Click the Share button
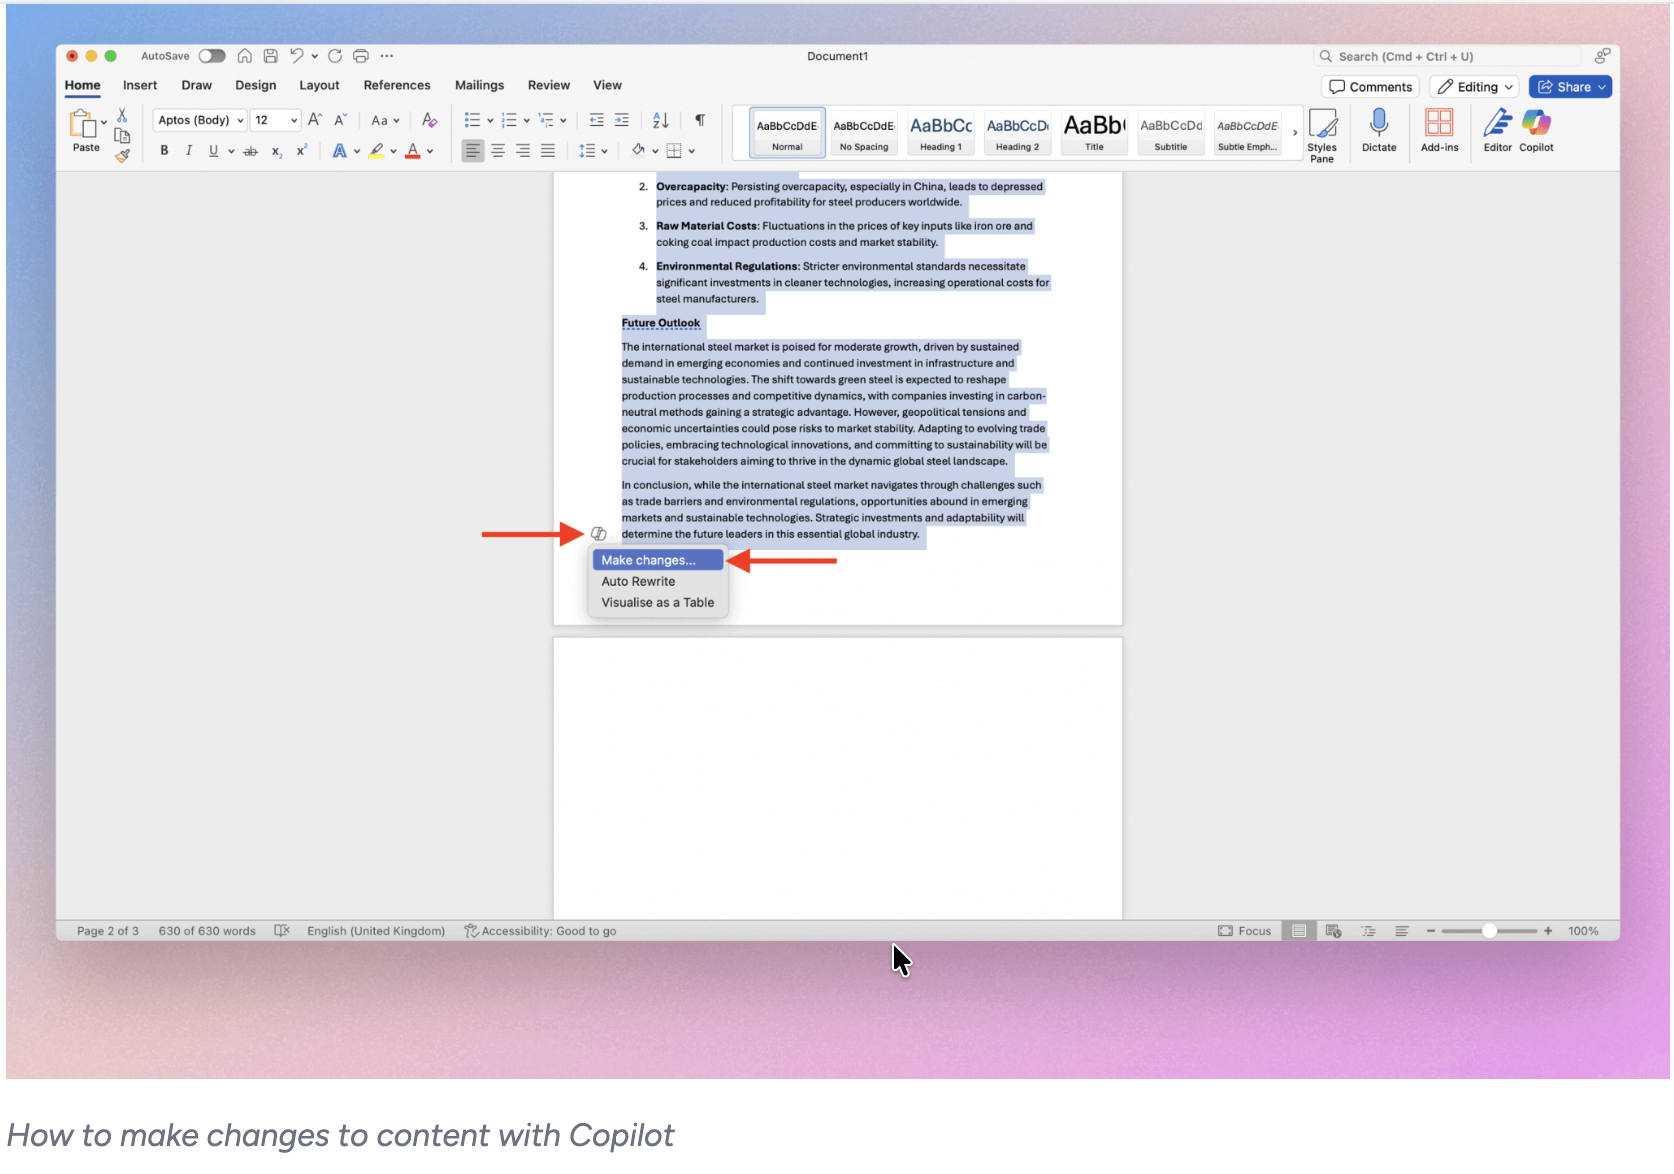This screenshot has width=1674, height=1174. coord(1568,86)
